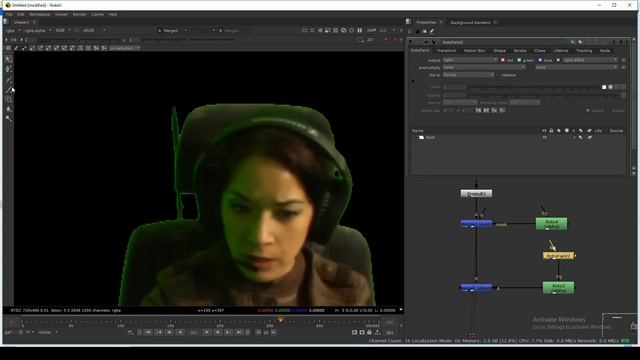Click the eye column header icon in shape list
640x360 pixels.
(x=544, y=131)
